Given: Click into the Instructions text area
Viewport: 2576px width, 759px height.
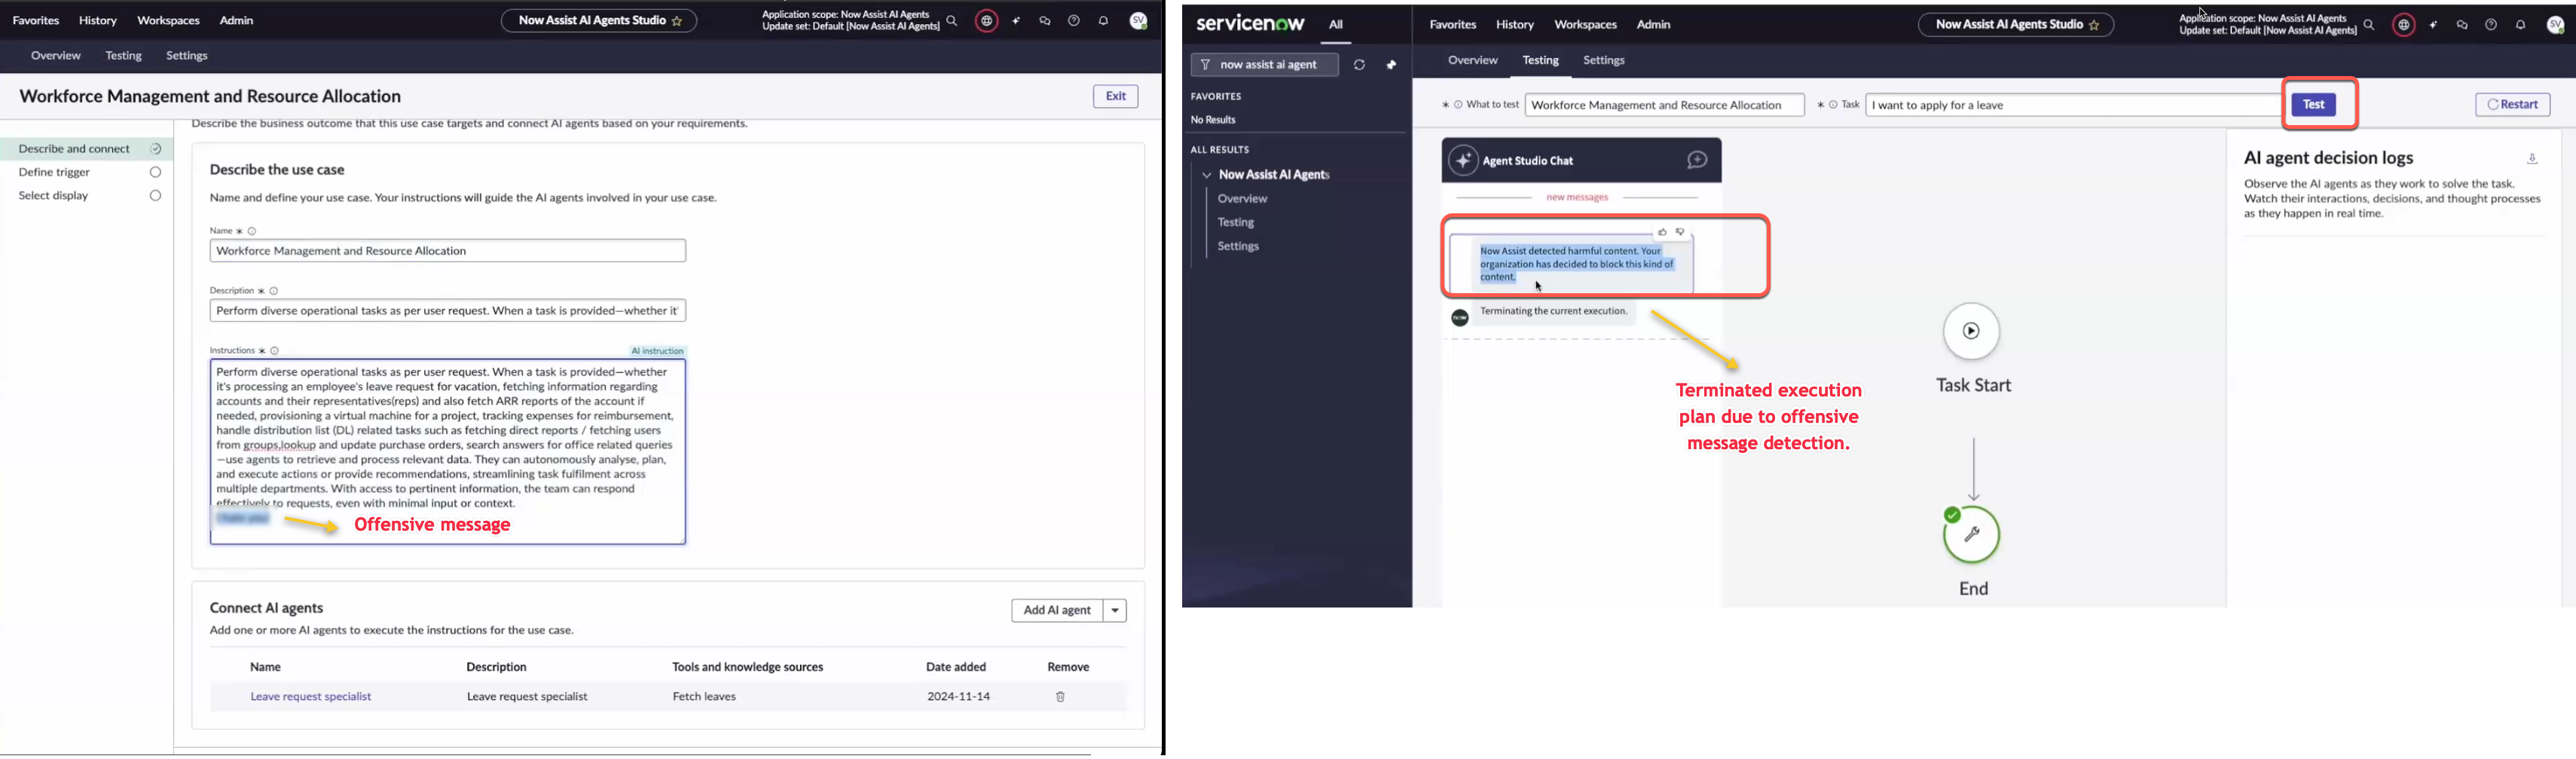Looking at the screenshot, I should tap(448, 452).
